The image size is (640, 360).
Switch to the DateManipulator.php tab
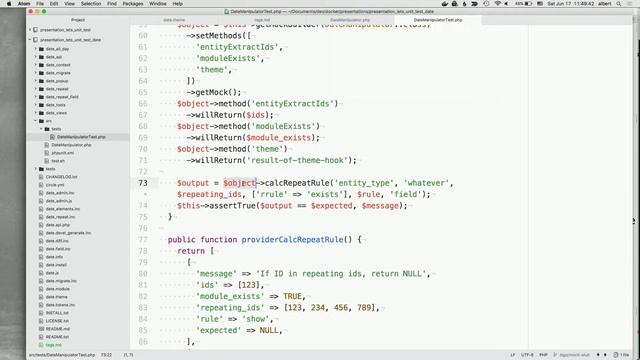pyautogui.click(x=350, y=20)
